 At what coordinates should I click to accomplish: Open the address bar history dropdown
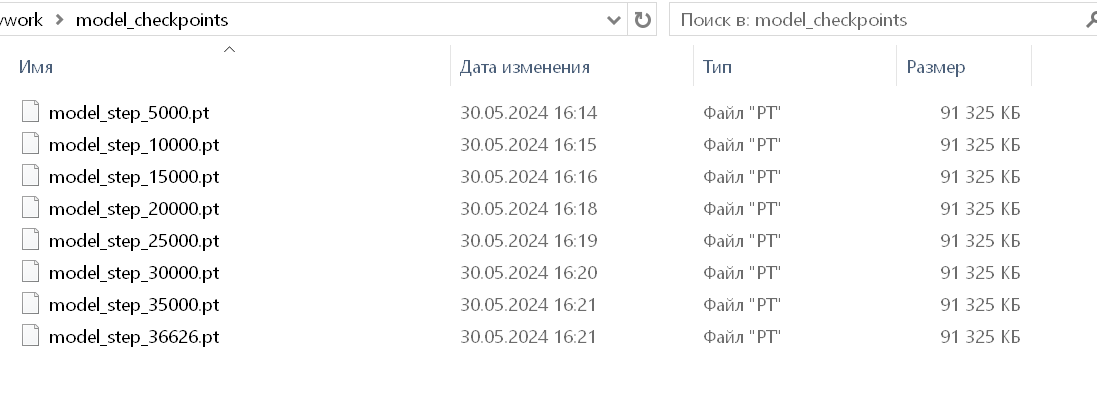[614, 20]
